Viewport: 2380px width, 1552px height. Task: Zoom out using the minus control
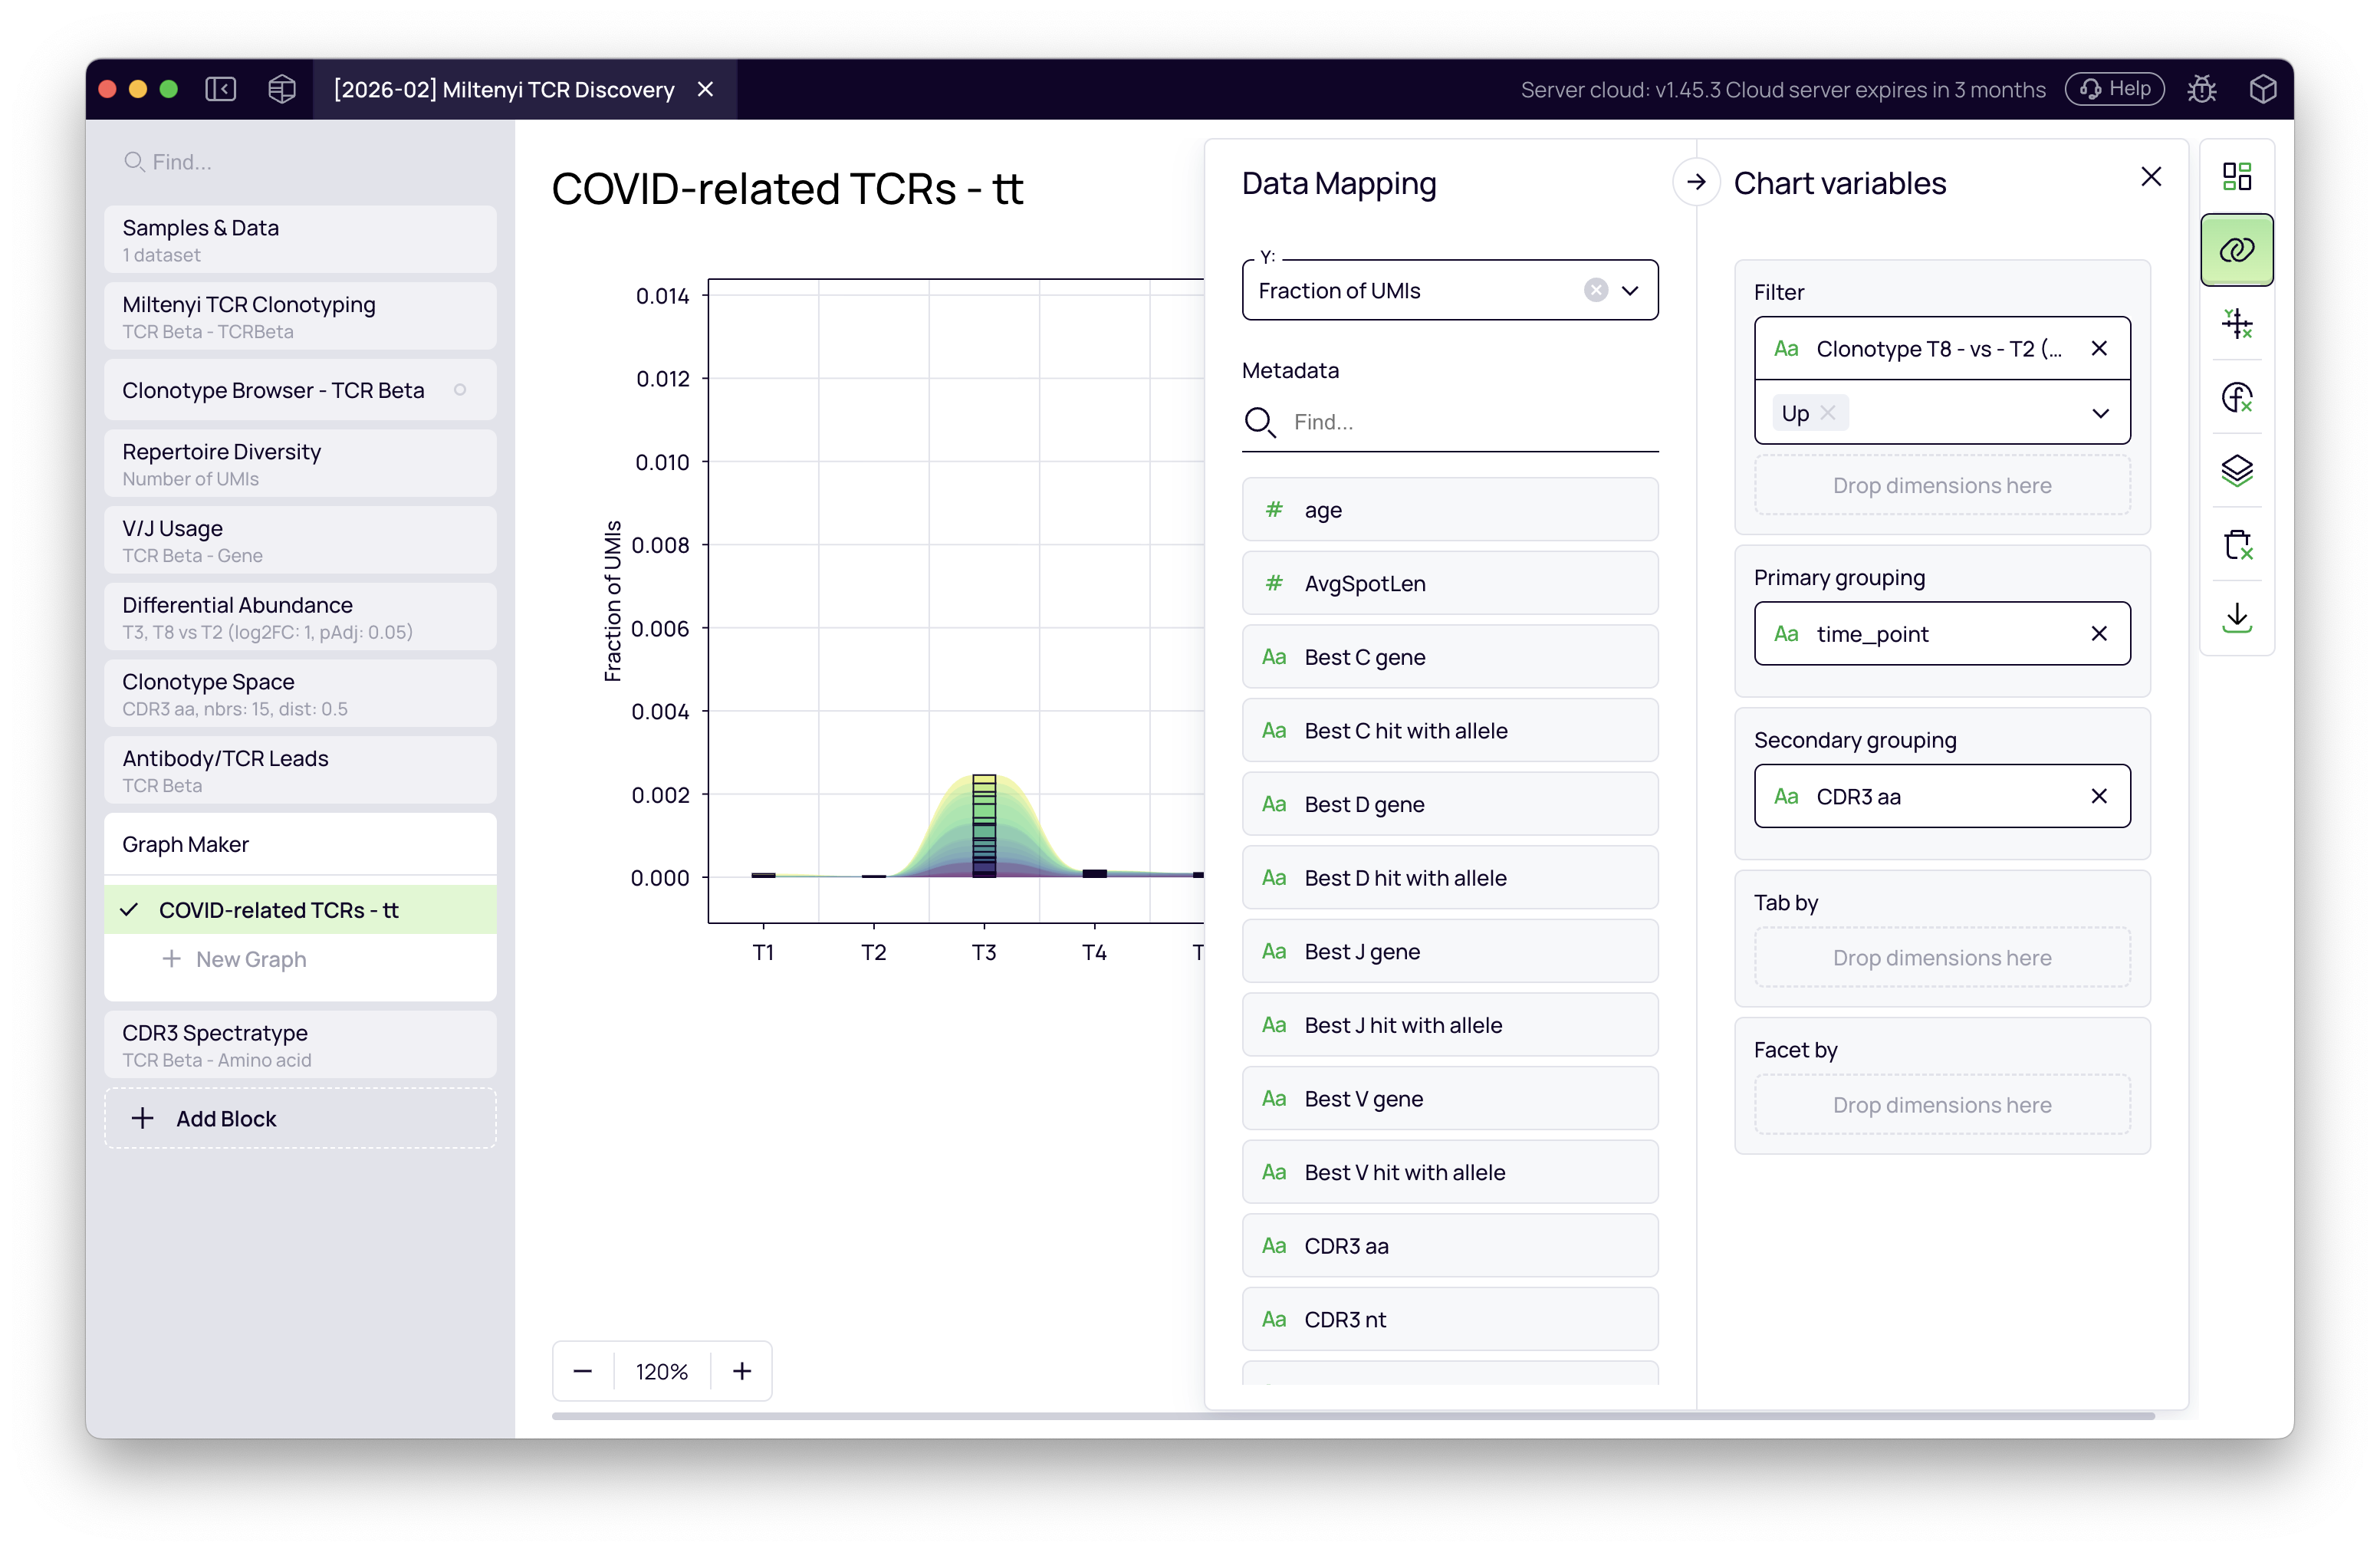582,1371
